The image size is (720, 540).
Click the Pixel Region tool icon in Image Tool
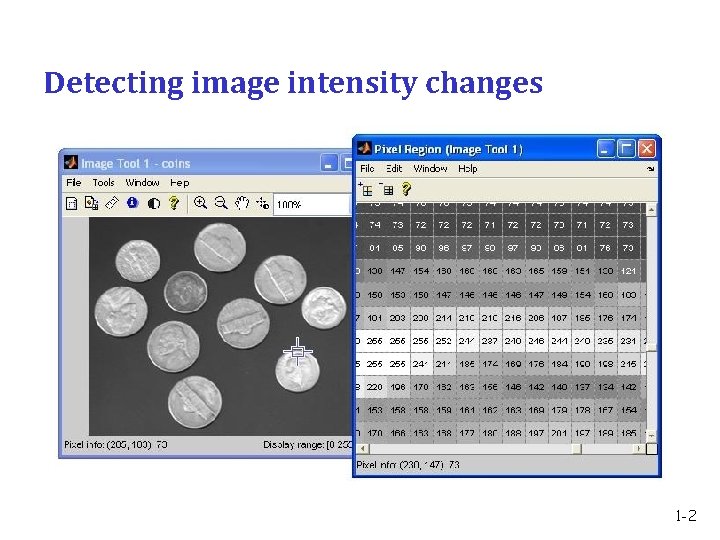pyautogui.click(x=91, y=203)
